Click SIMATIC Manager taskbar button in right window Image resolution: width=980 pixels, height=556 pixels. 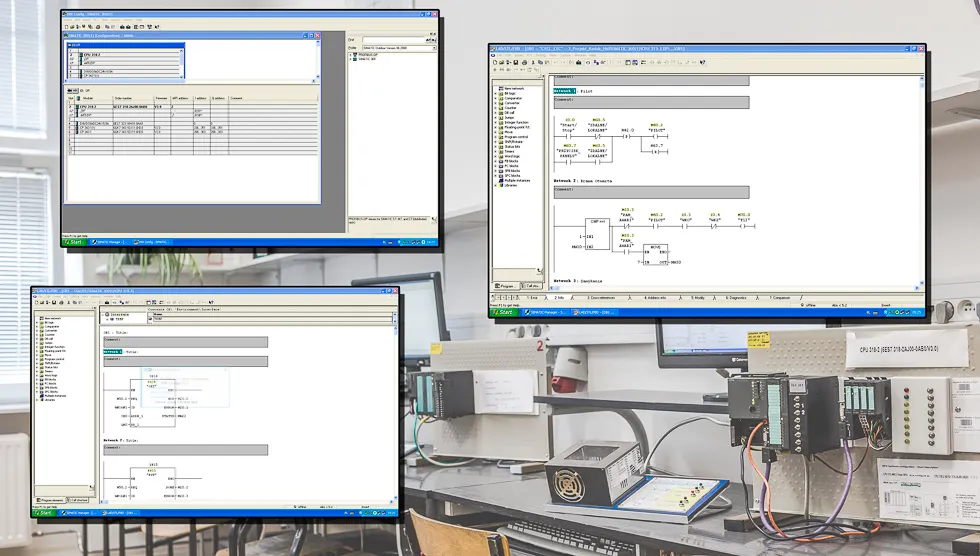546,312
